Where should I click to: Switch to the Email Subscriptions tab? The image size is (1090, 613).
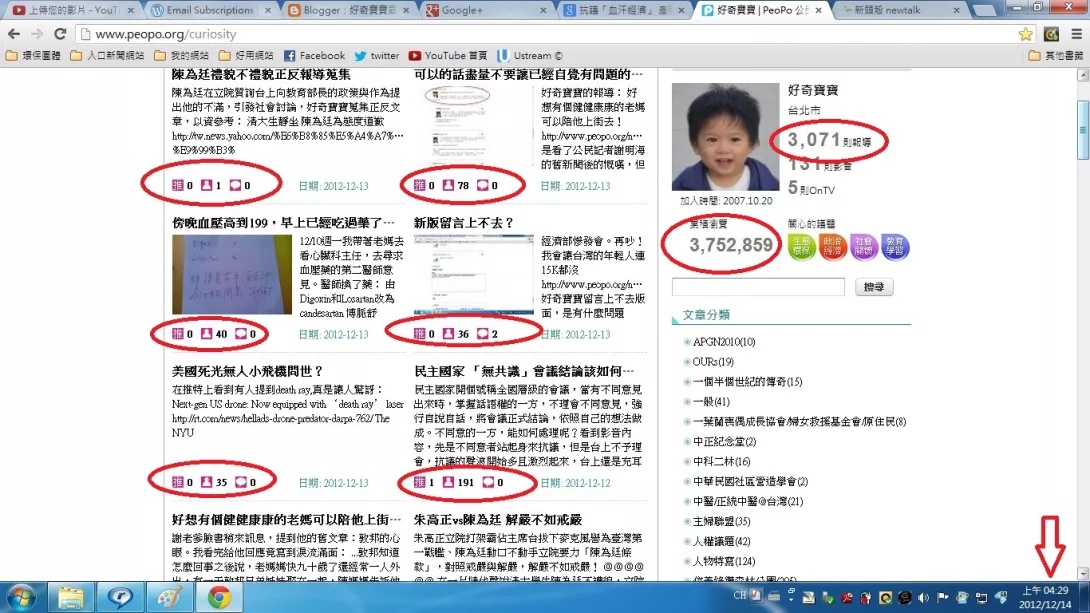pos(211,10)
